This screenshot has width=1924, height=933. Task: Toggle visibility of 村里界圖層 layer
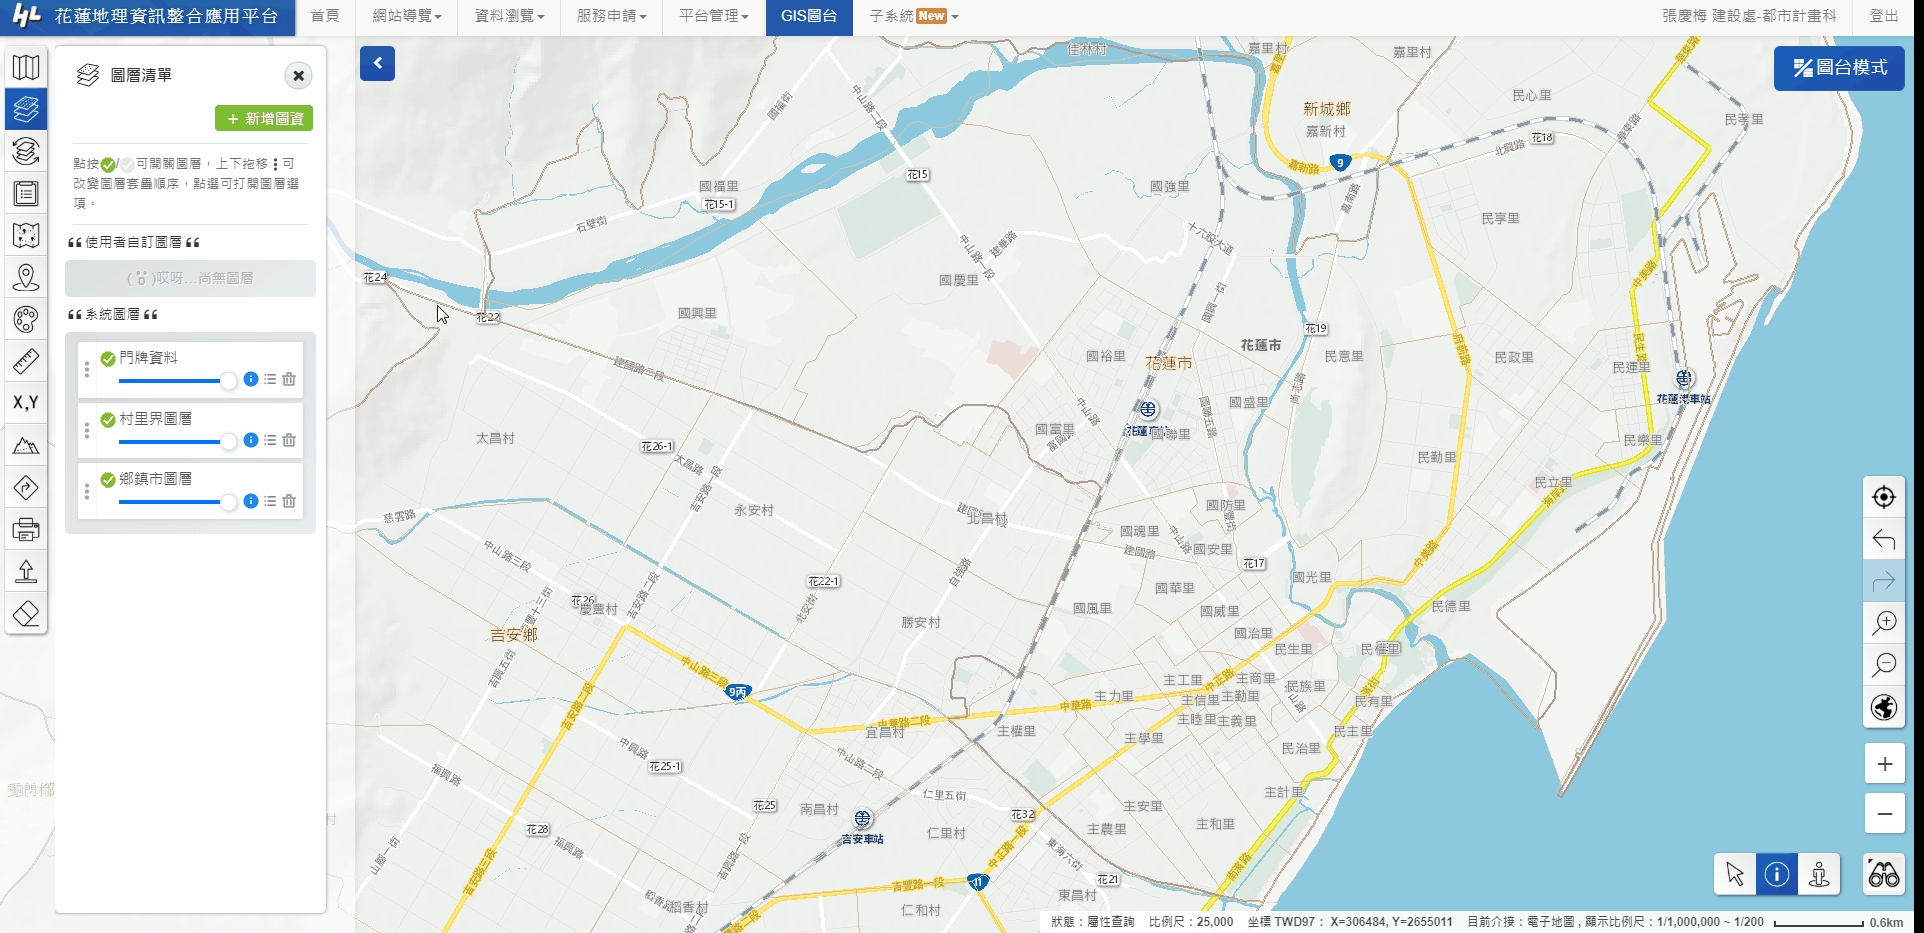click(x=108, y=420)
